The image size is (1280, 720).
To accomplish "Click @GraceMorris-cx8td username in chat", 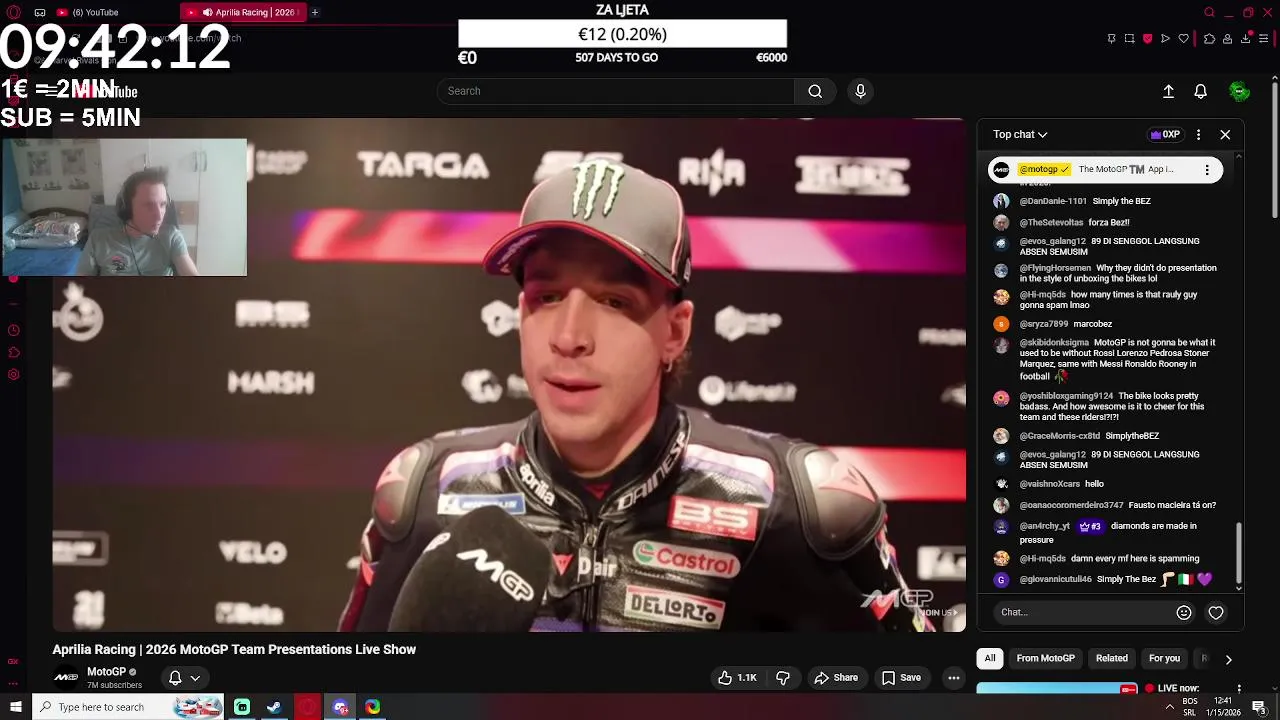I will pos(1060,436).
